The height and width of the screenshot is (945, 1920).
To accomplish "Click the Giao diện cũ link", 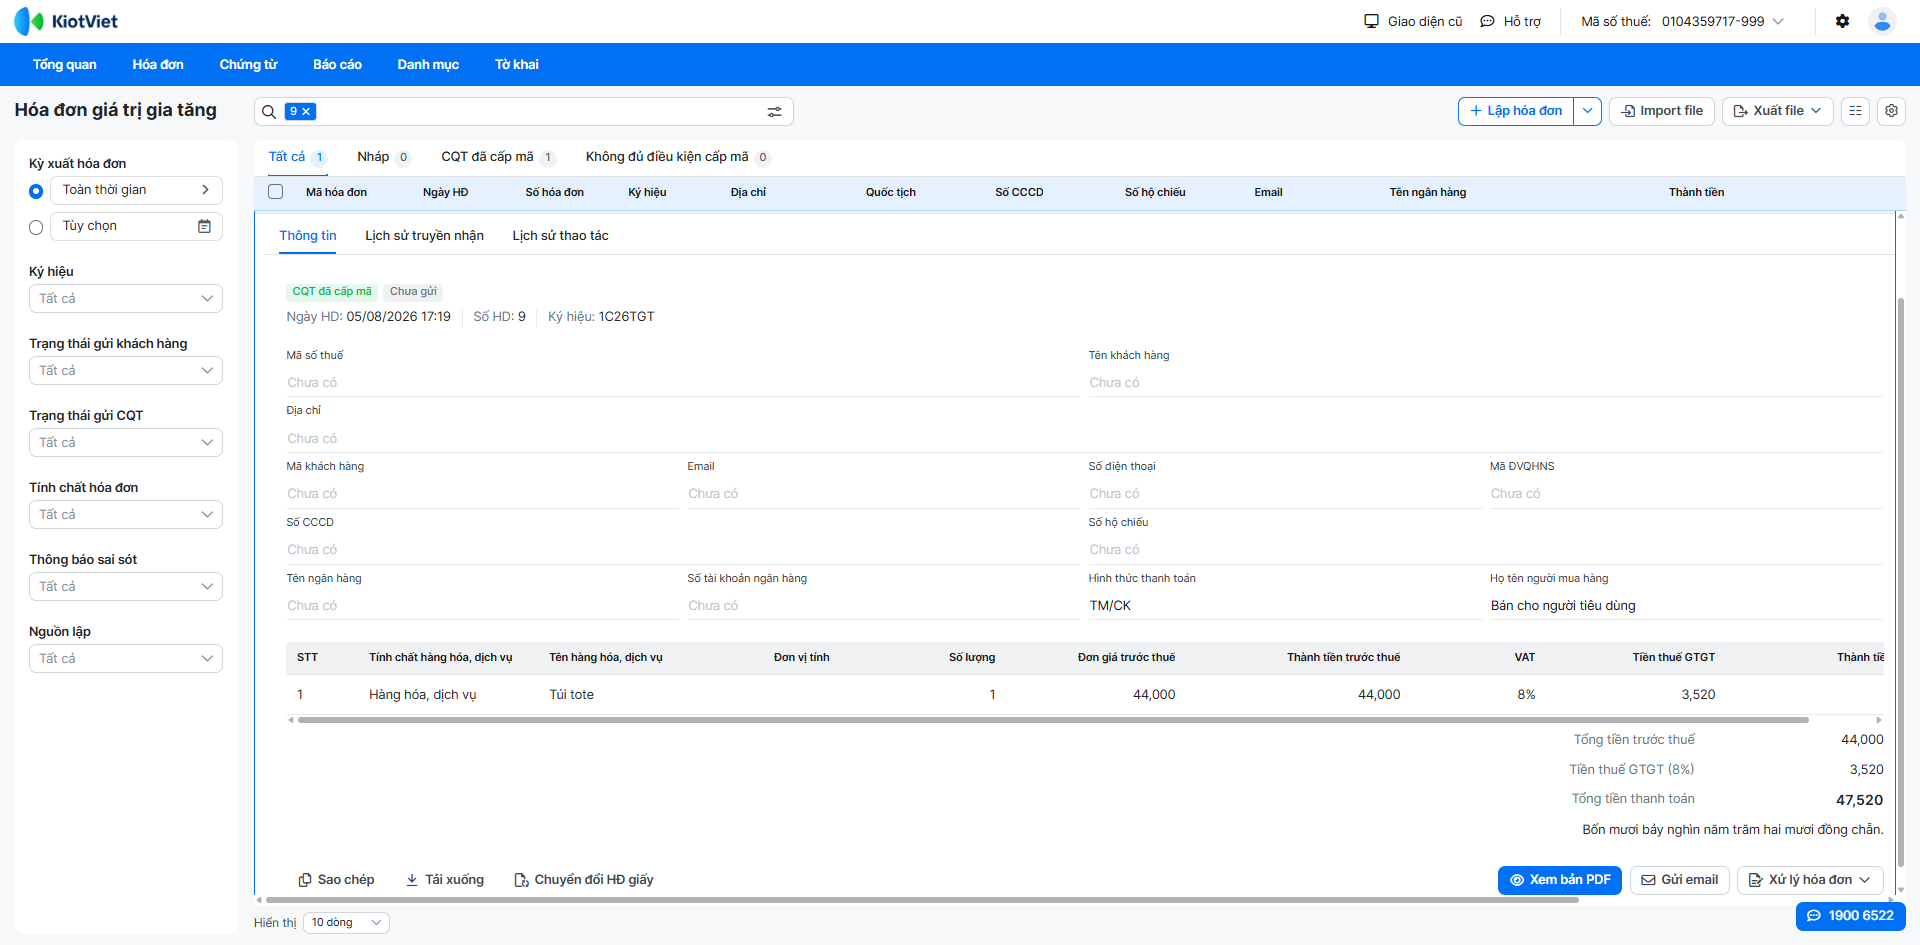I will 1414,21.
